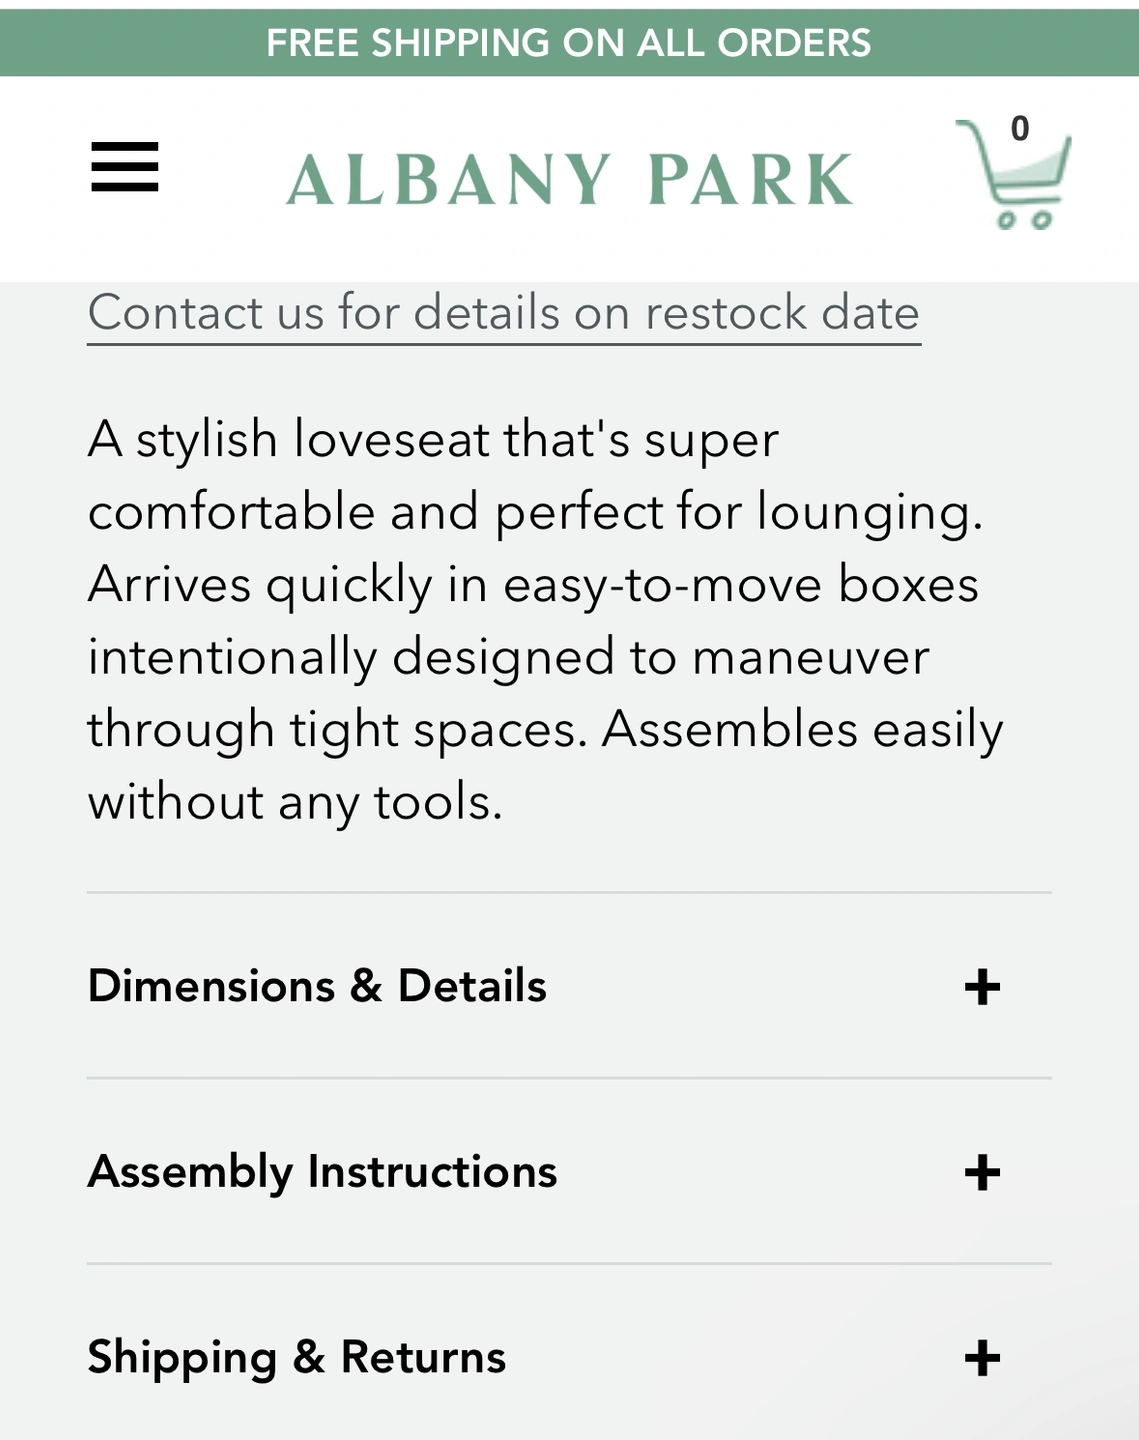Click the Albany Park logo

[x=570, y=180]
